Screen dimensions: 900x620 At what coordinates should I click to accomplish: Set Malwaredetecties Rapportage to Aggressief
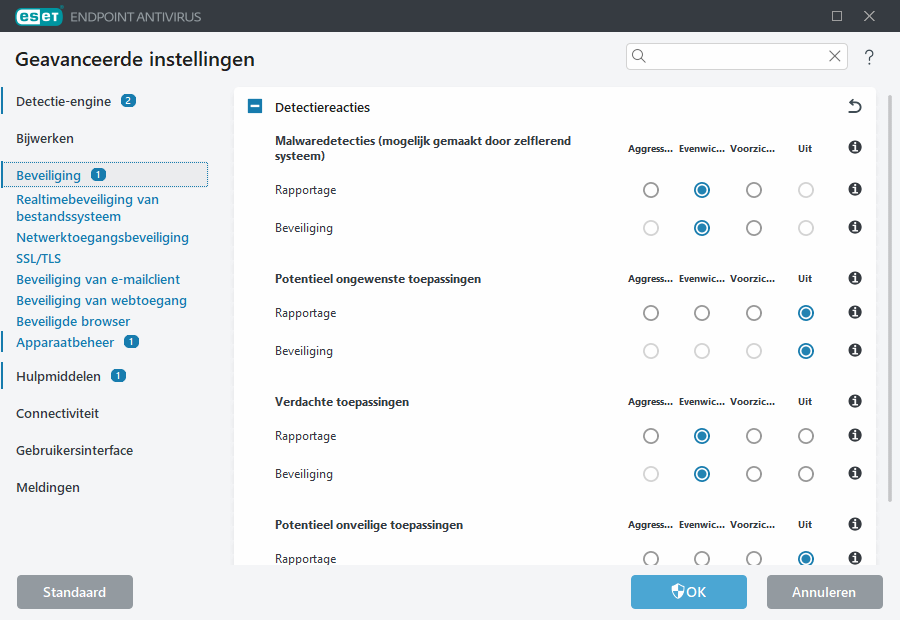point(651,190)
